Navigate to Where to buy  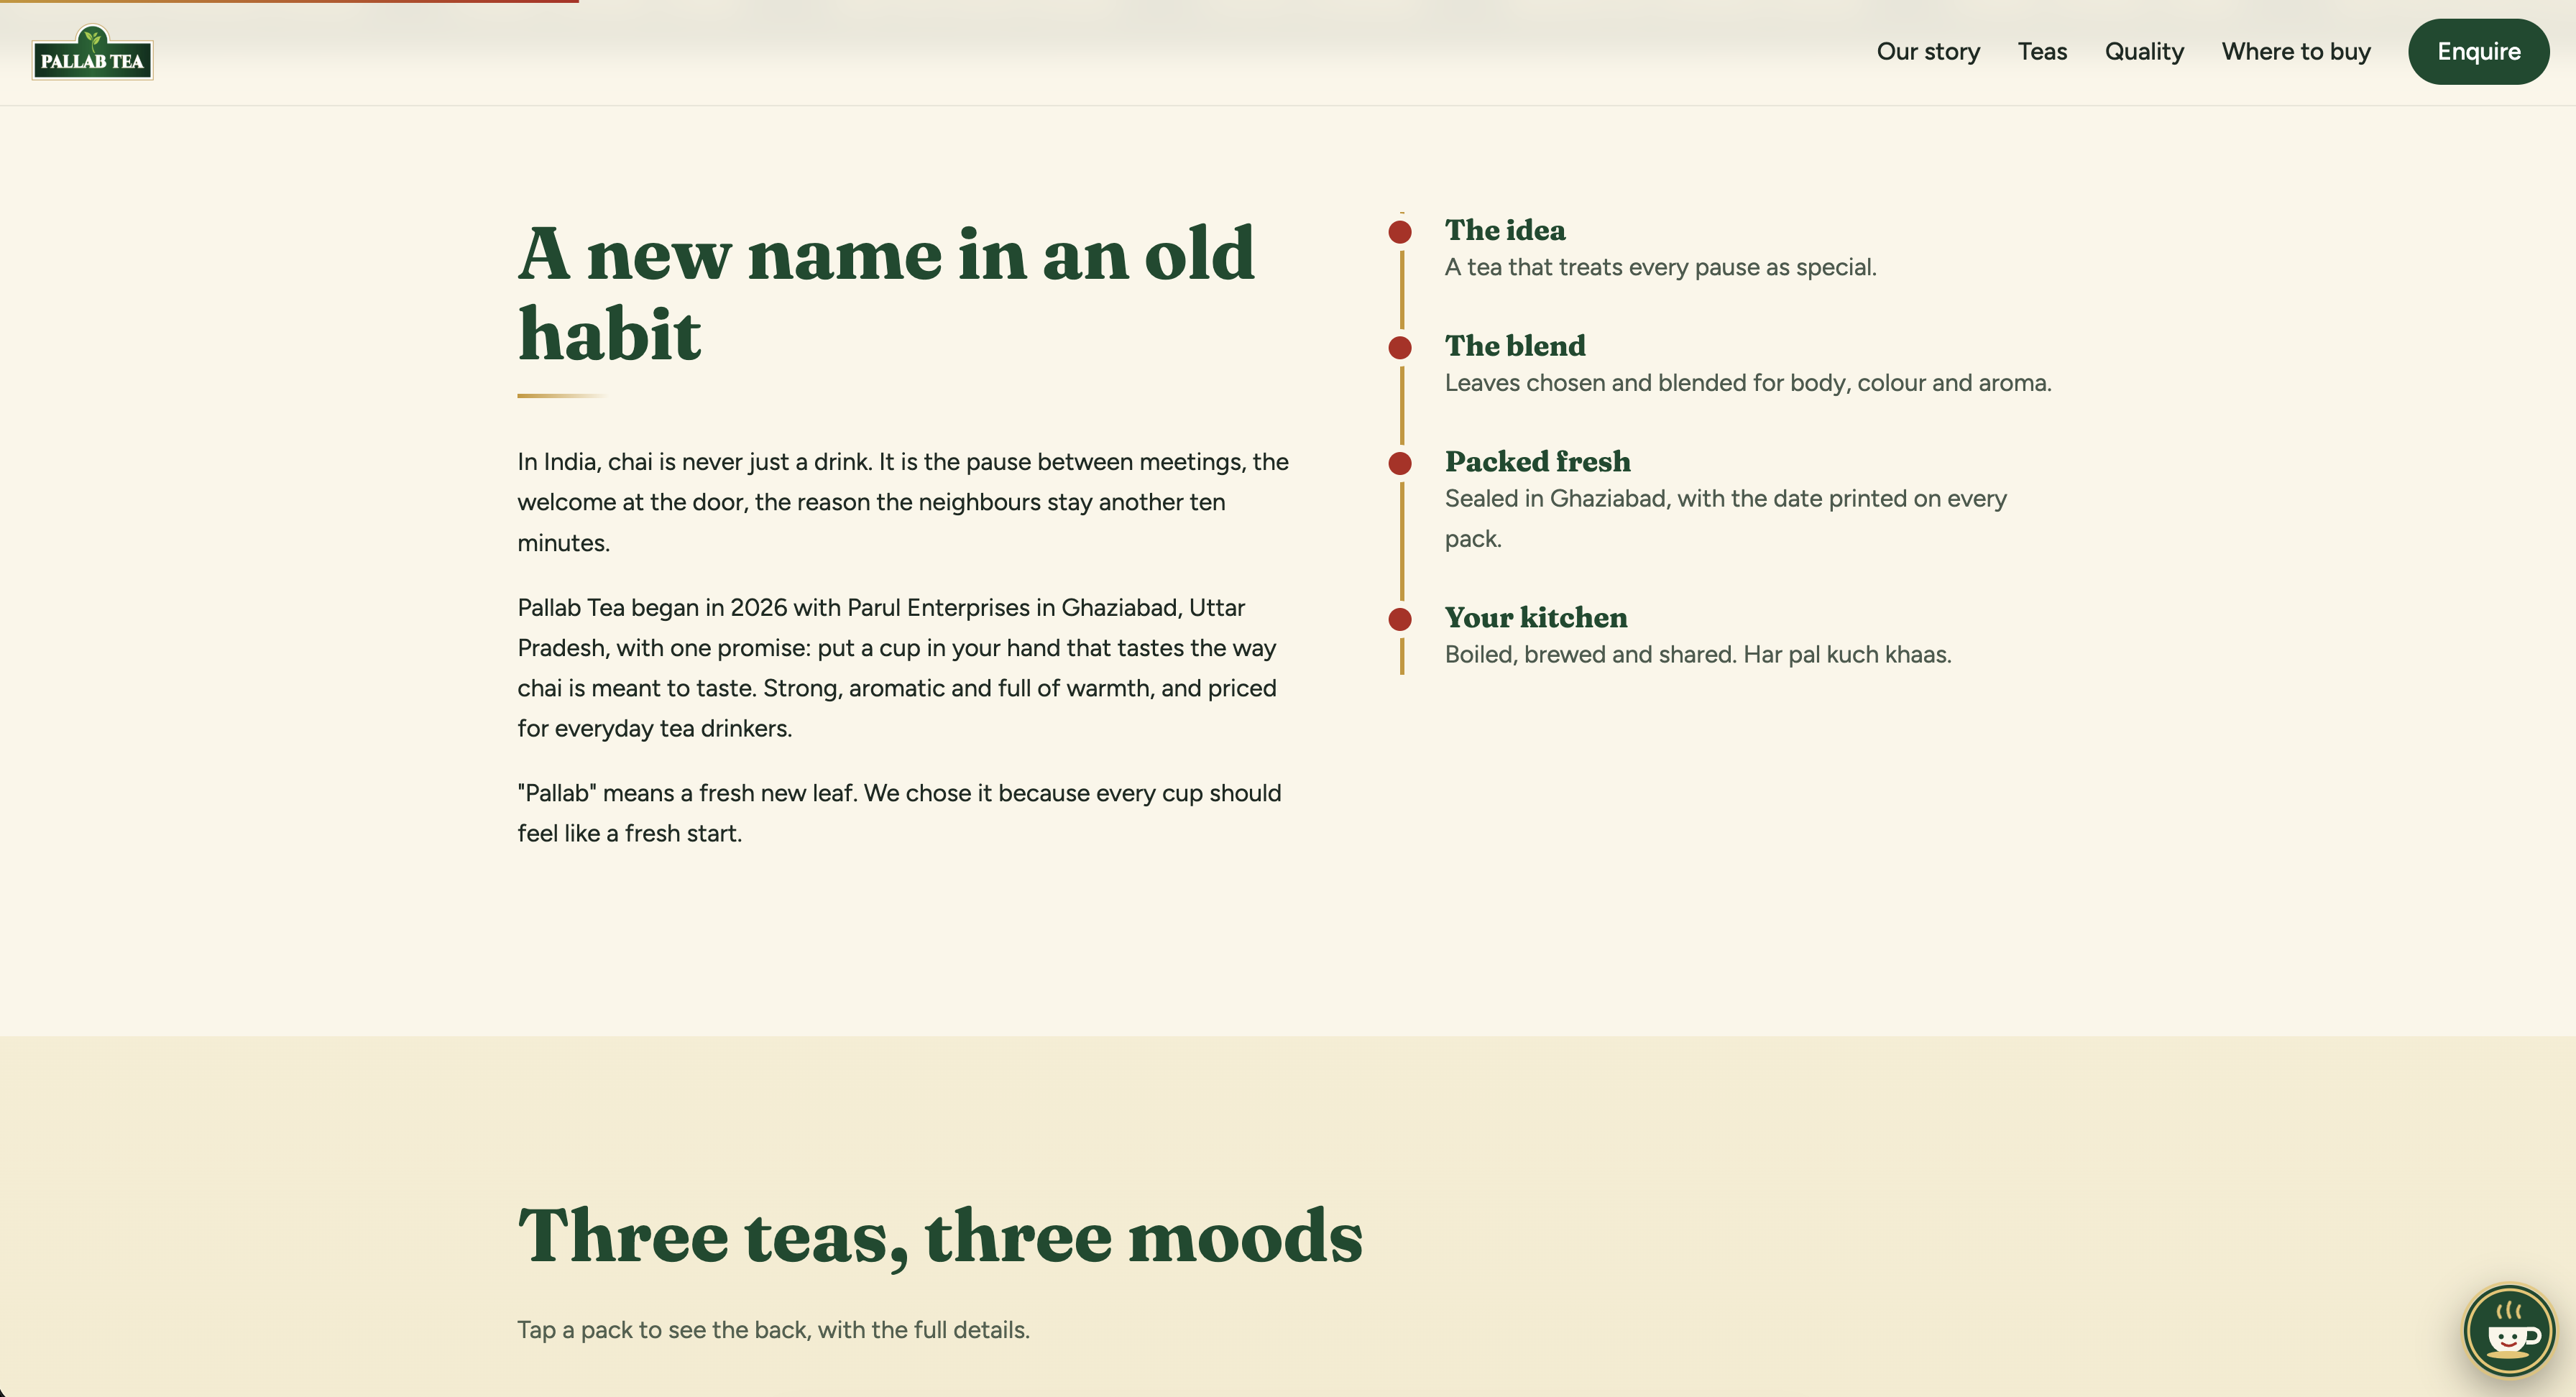click(x=2296, y=52)
